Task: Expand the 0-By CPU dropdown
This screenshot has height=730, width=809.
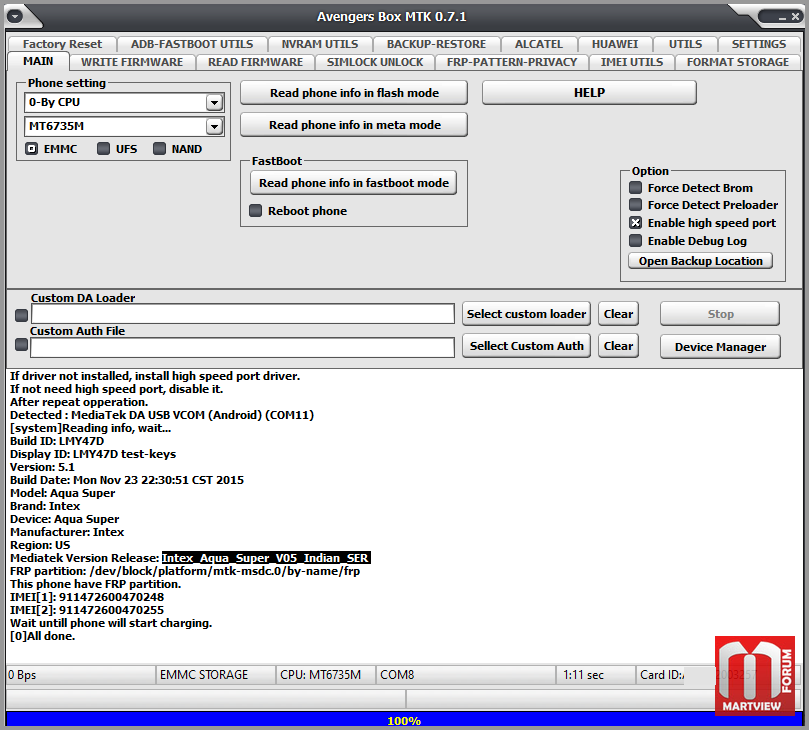Action: tap(214, 103)
